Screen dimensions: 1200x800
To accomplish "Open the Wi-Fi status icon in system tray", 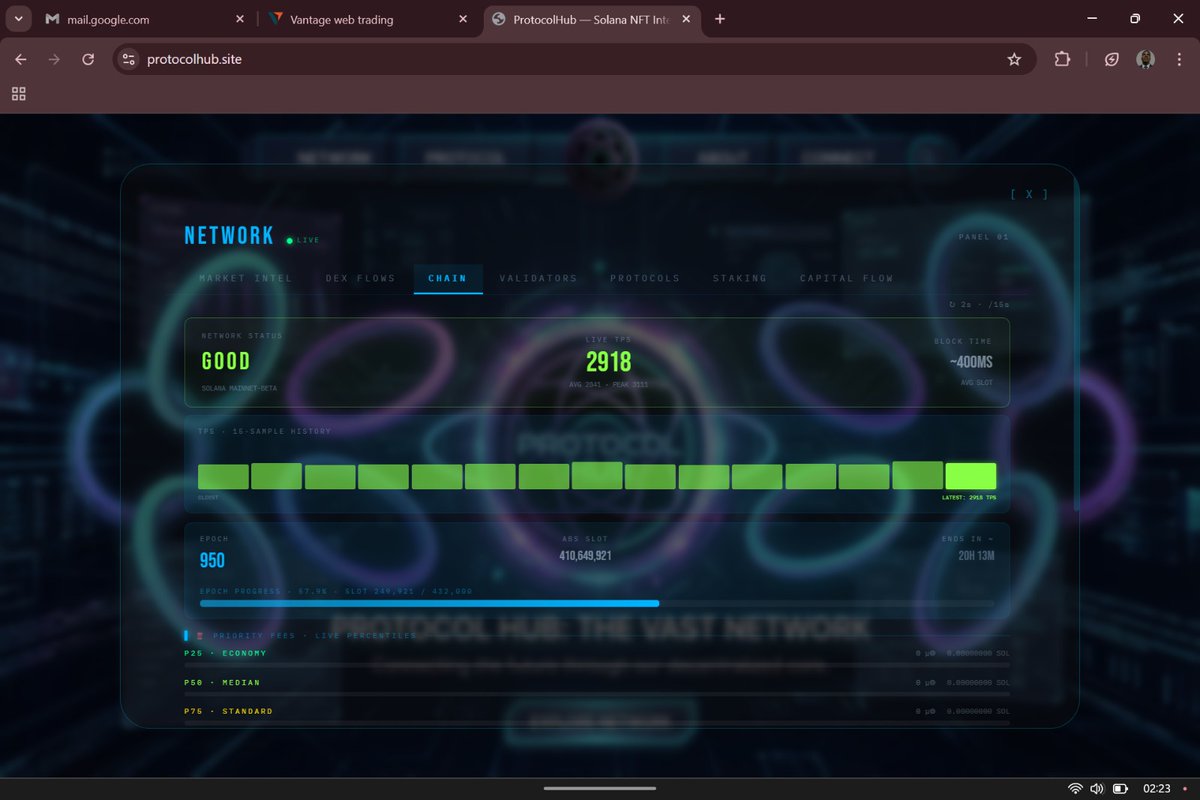I will 1075,788.
